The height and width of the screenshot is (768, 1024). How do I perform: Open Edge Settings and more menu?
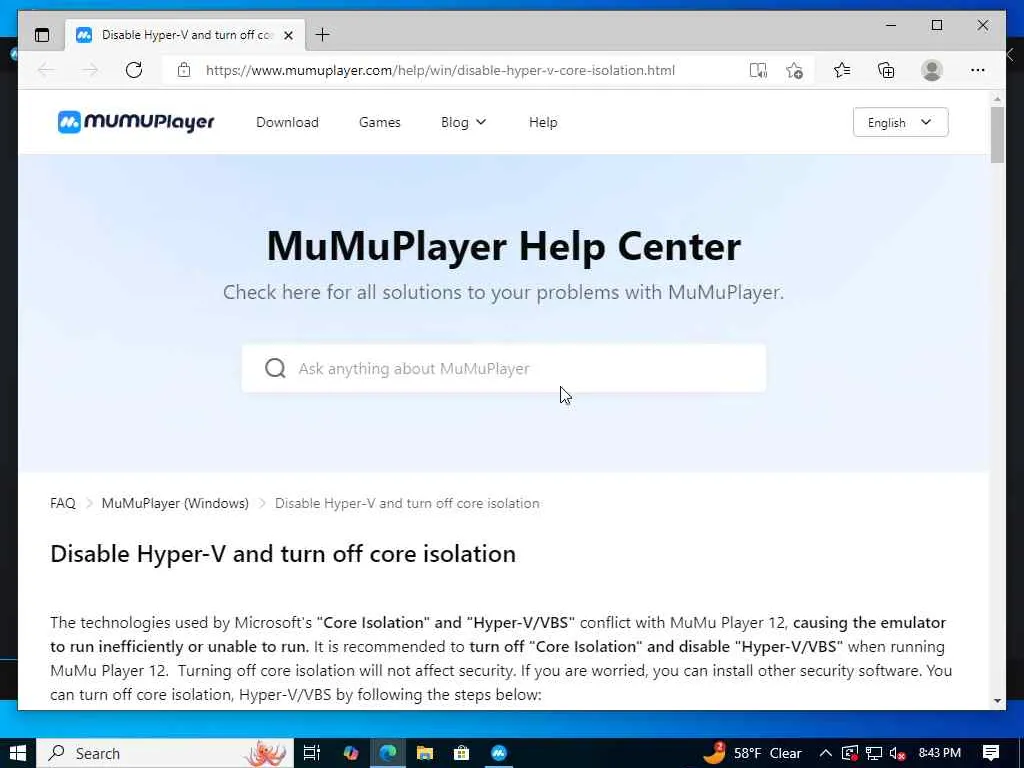[978, 70]
